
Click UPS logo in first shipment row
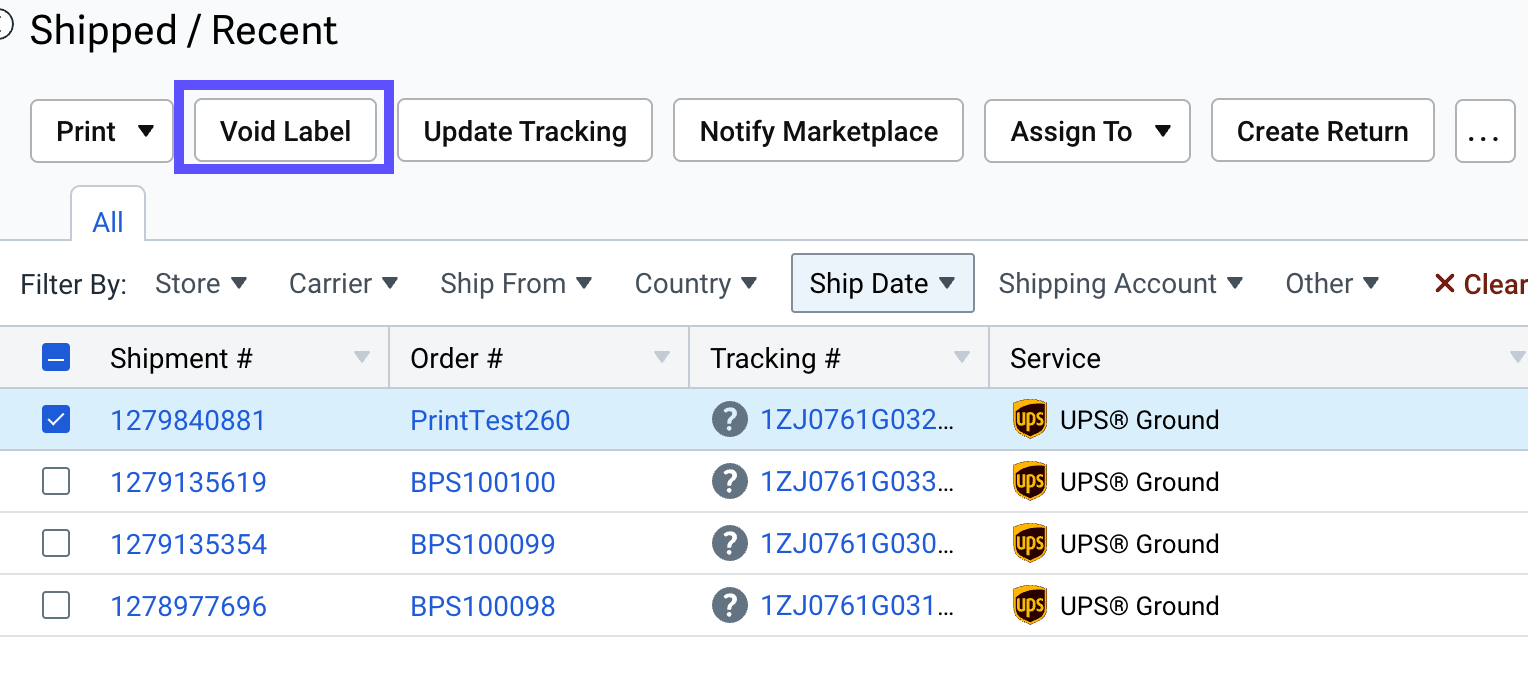click(x=1030, y=420)
